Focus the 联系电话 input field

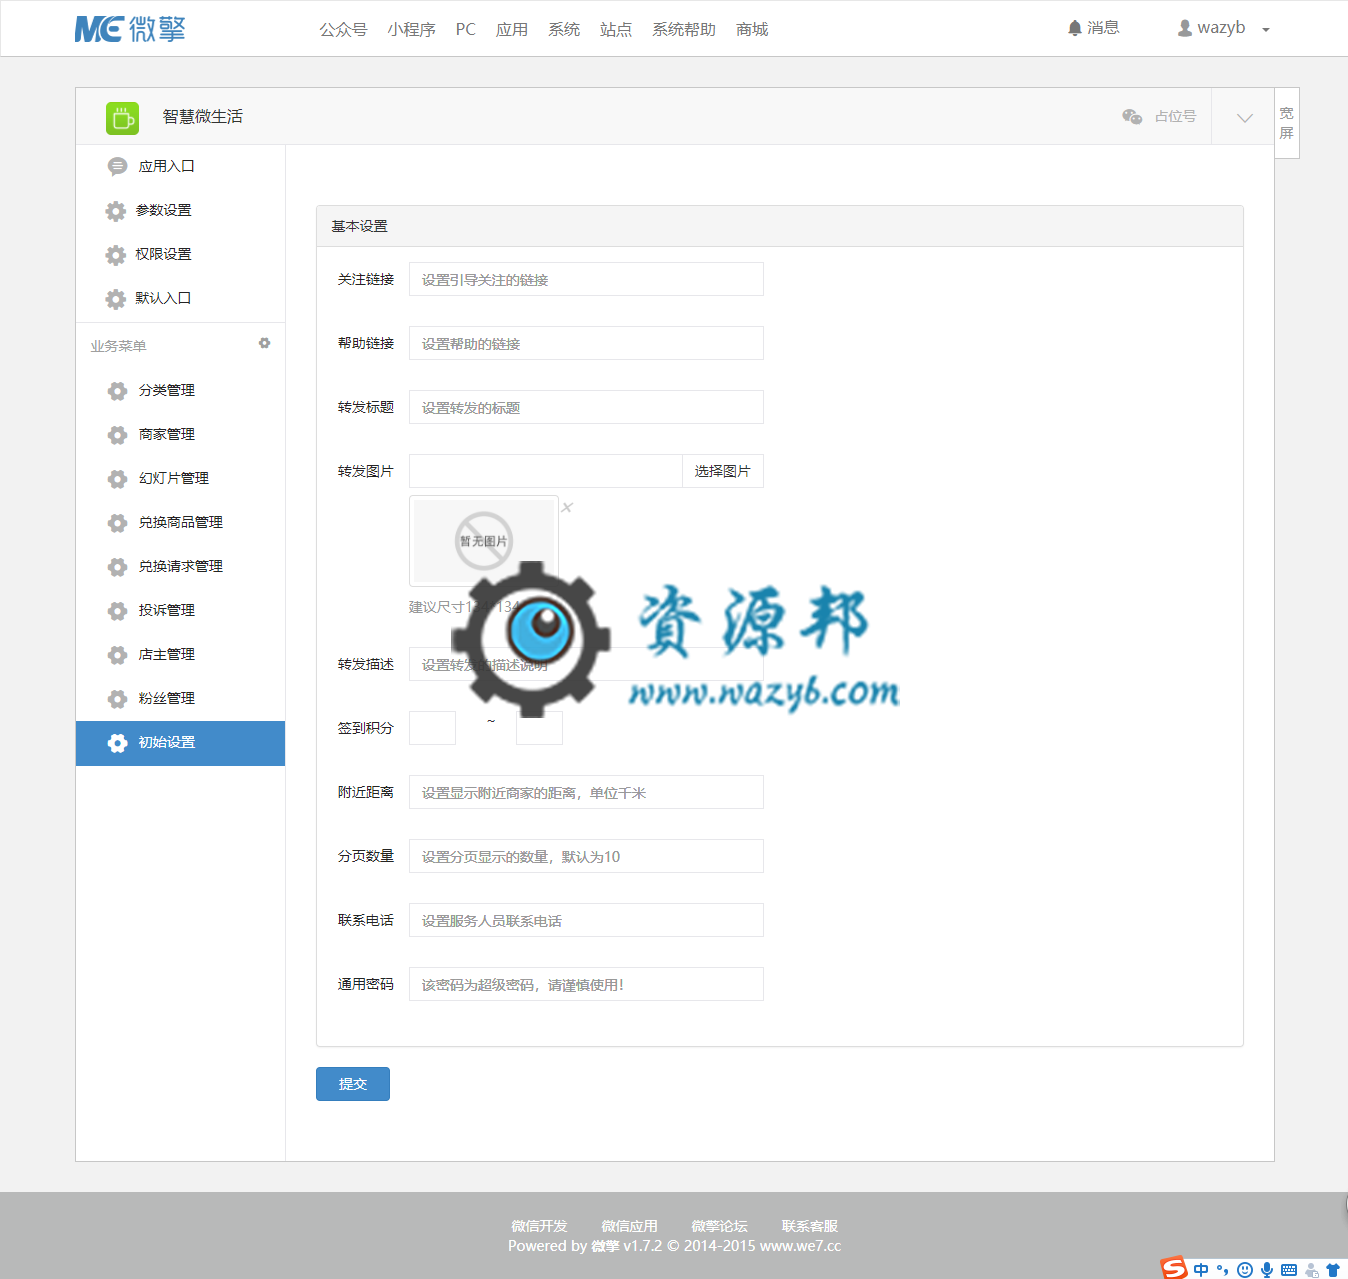tap(586, 920)
